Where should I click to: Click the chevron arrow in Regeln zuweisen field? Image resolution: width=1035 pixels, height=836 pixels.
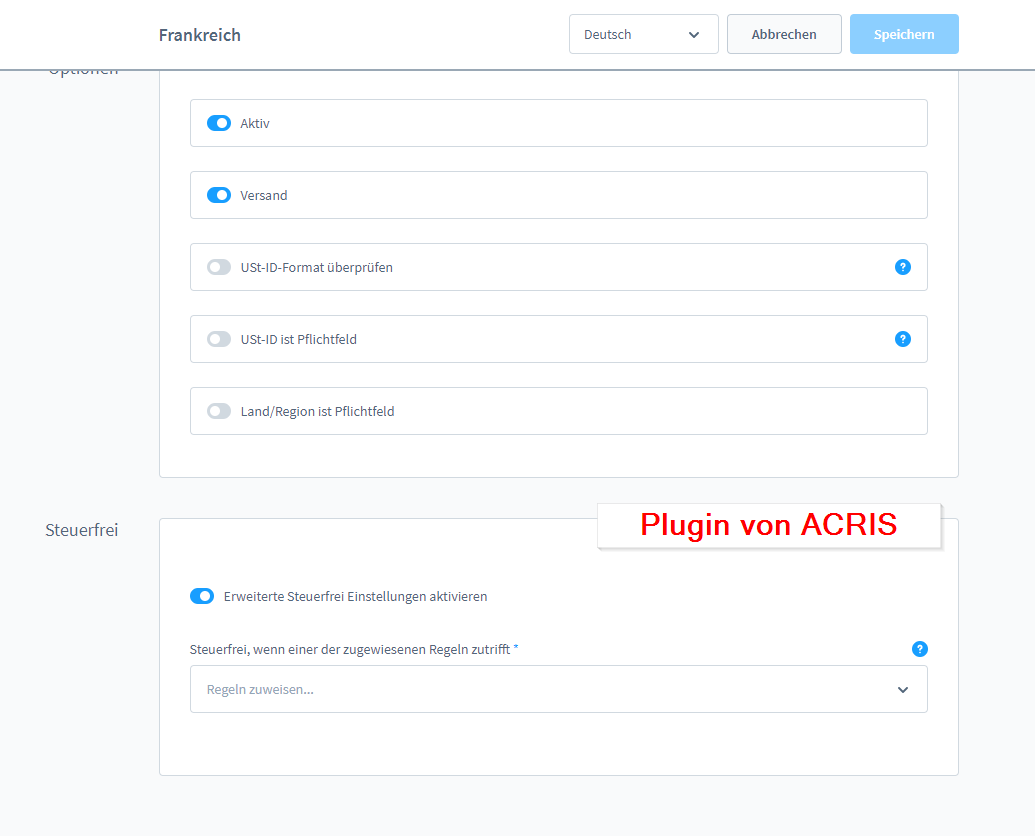[x=902, y=689]
